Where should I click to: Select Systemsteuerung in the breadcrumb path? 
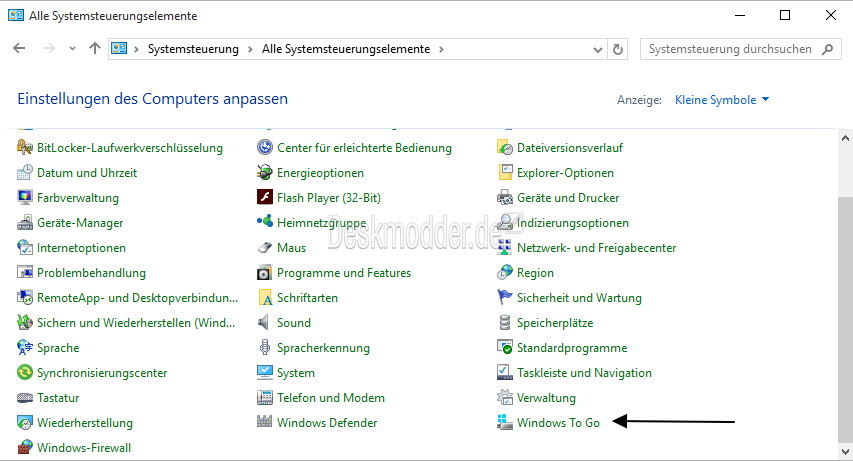(193, 49)
